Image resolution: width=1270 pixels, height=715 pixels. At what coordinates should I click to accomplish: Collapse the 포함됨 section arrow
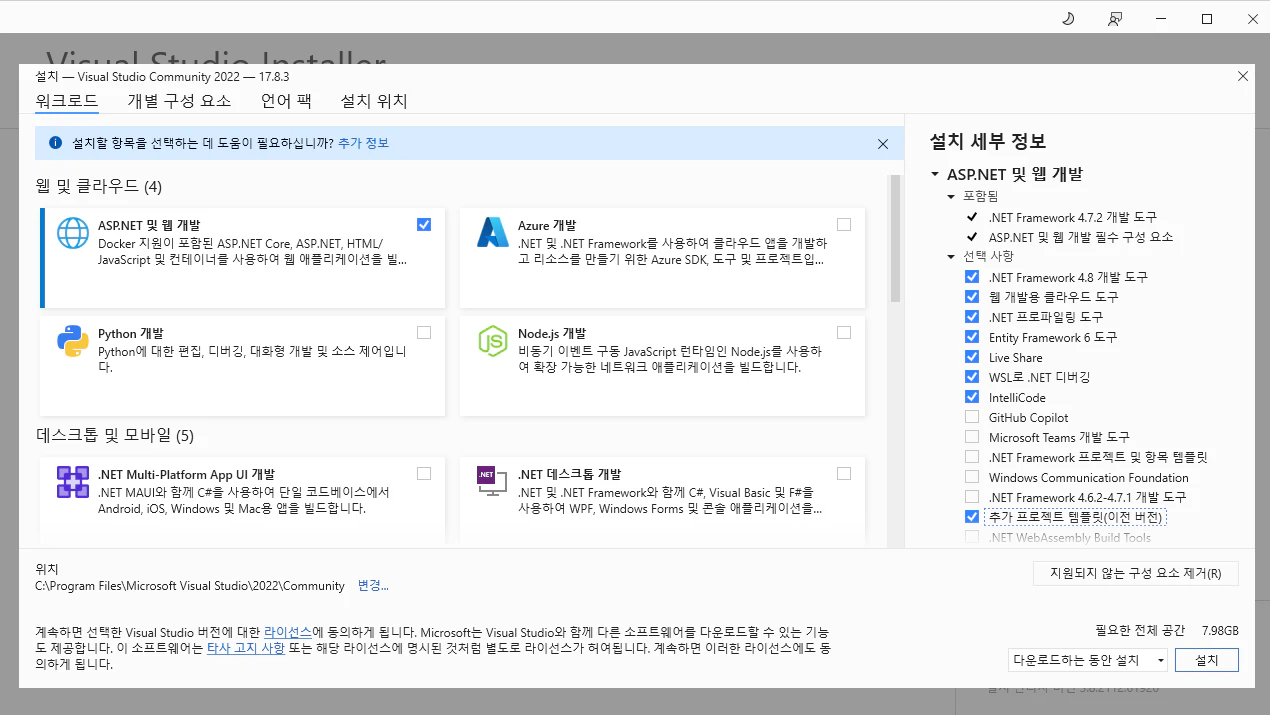click(952, 197)
